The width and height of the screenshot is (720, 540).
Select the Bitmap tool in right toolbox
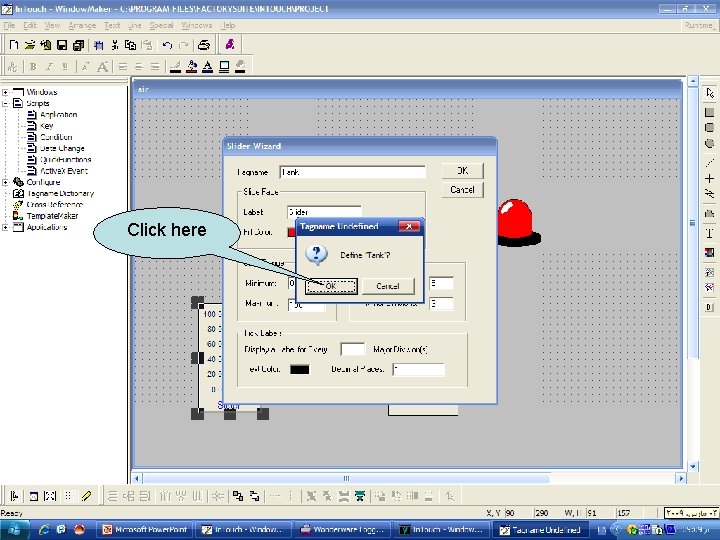click(709, 252)
